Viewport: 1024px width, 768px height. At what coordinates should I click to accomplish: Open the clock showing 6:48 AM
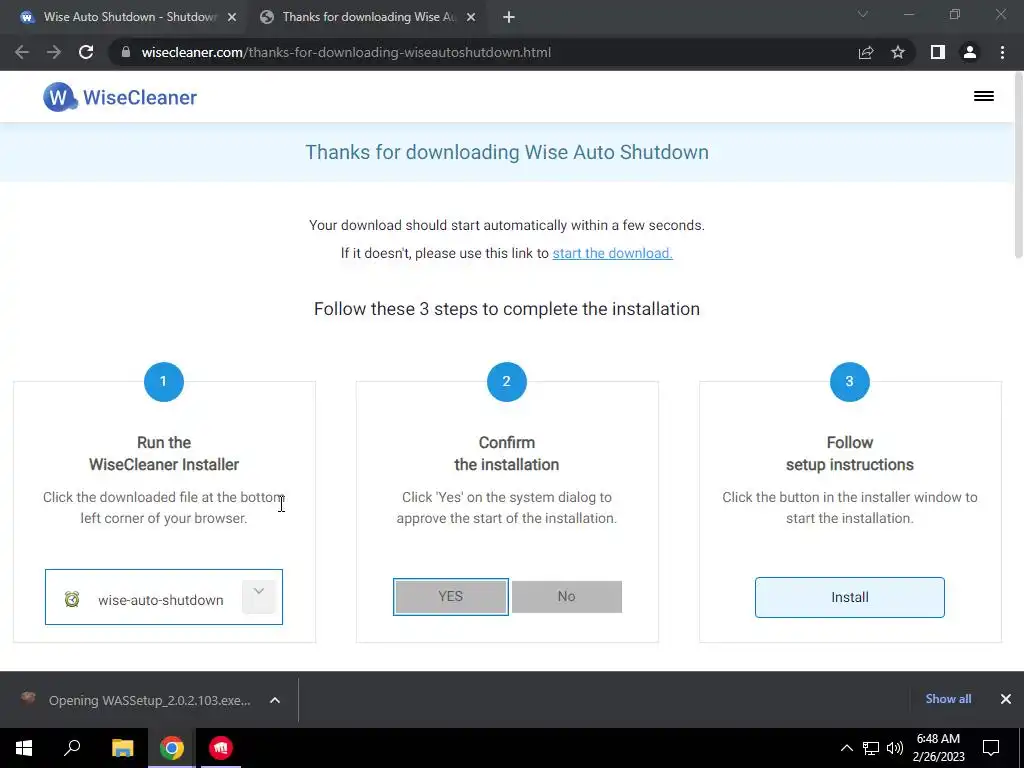click(x=938, y=748)
